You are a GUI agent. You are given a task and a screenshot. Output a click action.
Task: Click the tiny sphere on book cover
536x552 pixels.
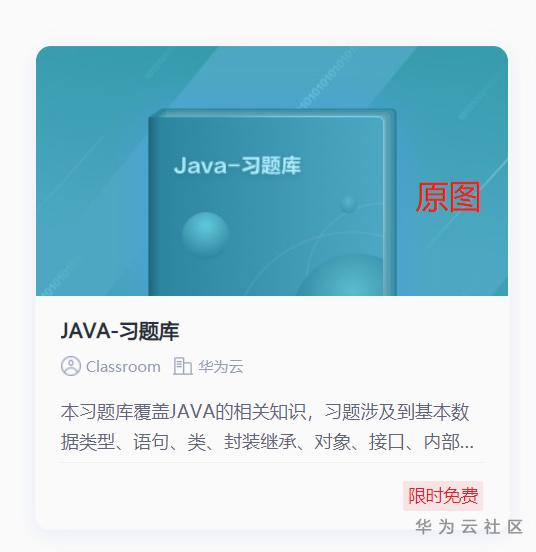tap(348, 203)
